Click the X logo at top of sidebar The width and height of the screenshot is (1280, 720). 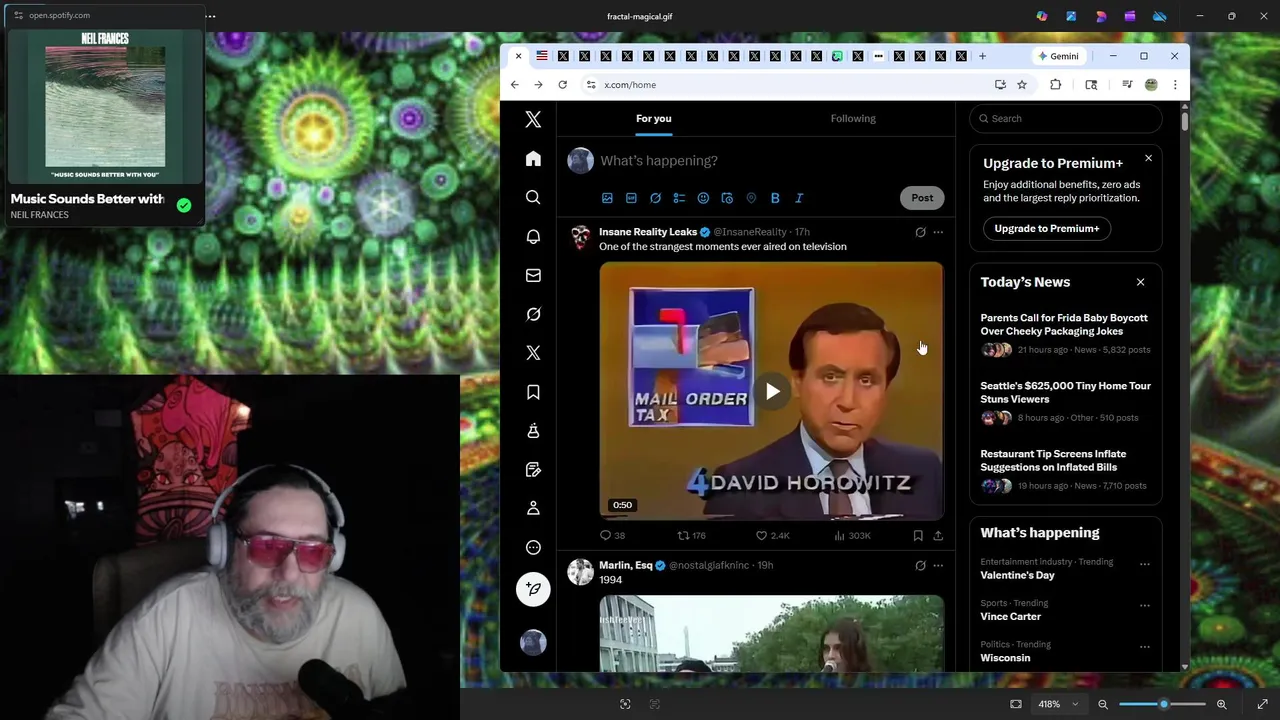coord(533,120)
